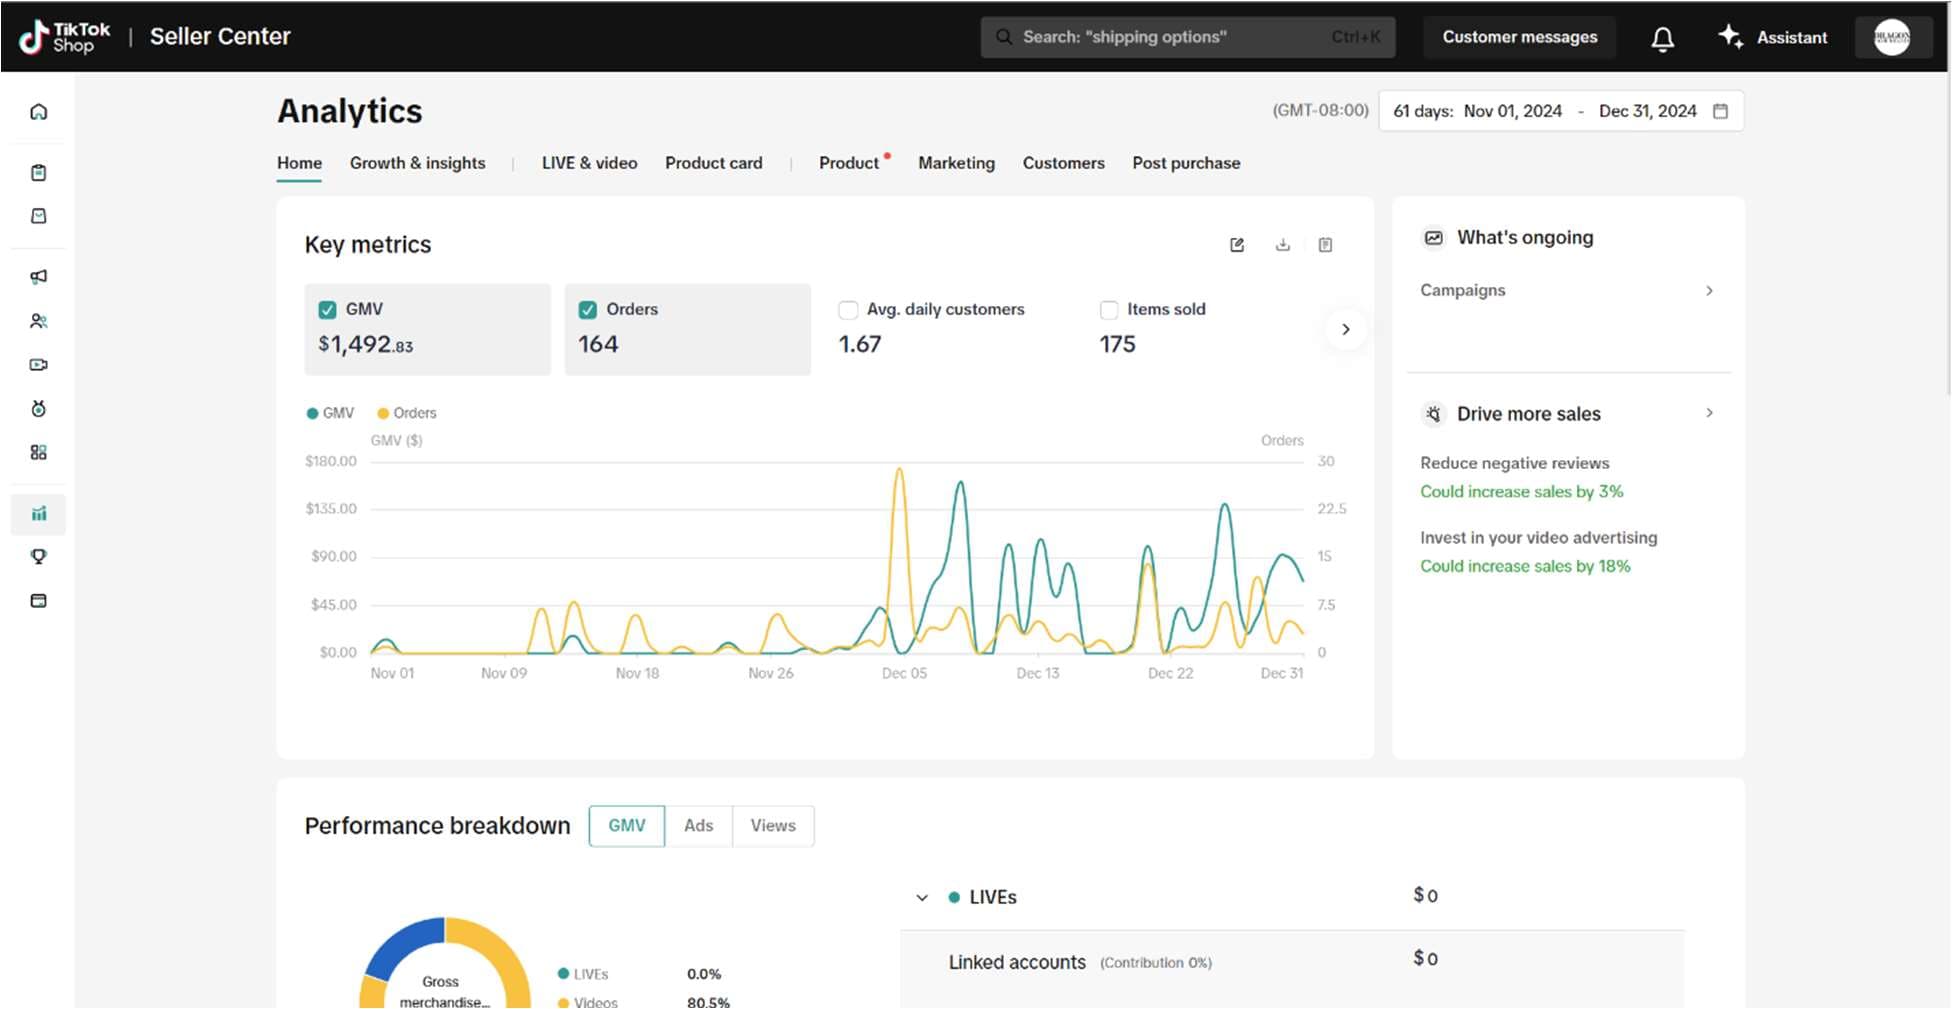1952x1009 pixels.
Task: Select the Analytics bar chart sidebar icon
Action: (x=39, y=514)
